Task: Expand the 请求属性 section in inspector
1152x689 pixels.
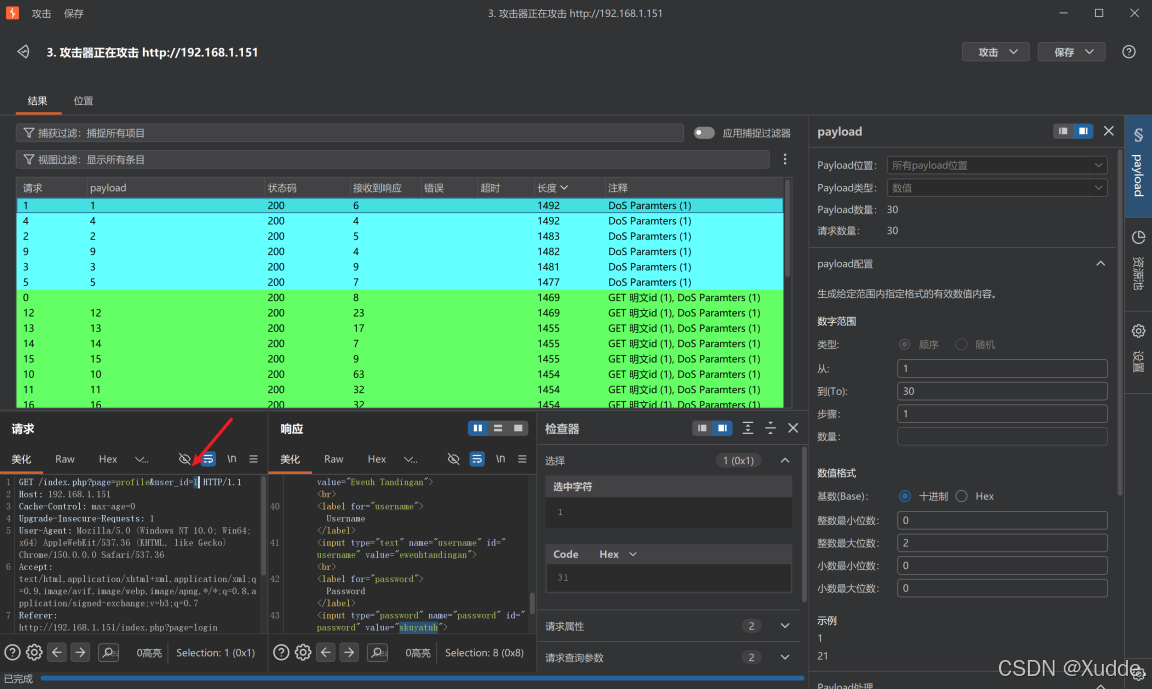Action: tap(785, 626)
